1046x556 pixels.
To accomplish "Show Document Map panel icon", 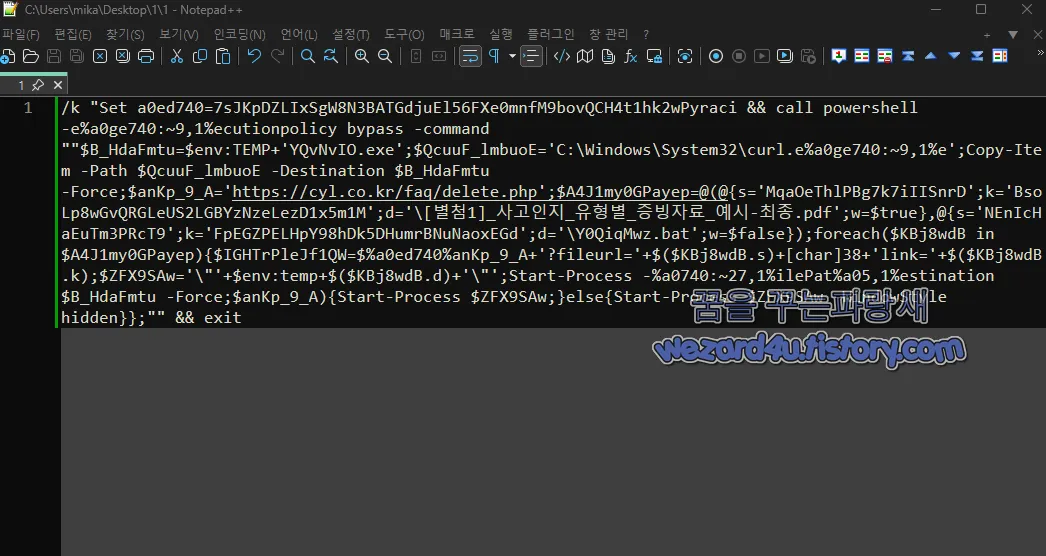I will pyautogui.click(x=585, y=56).
